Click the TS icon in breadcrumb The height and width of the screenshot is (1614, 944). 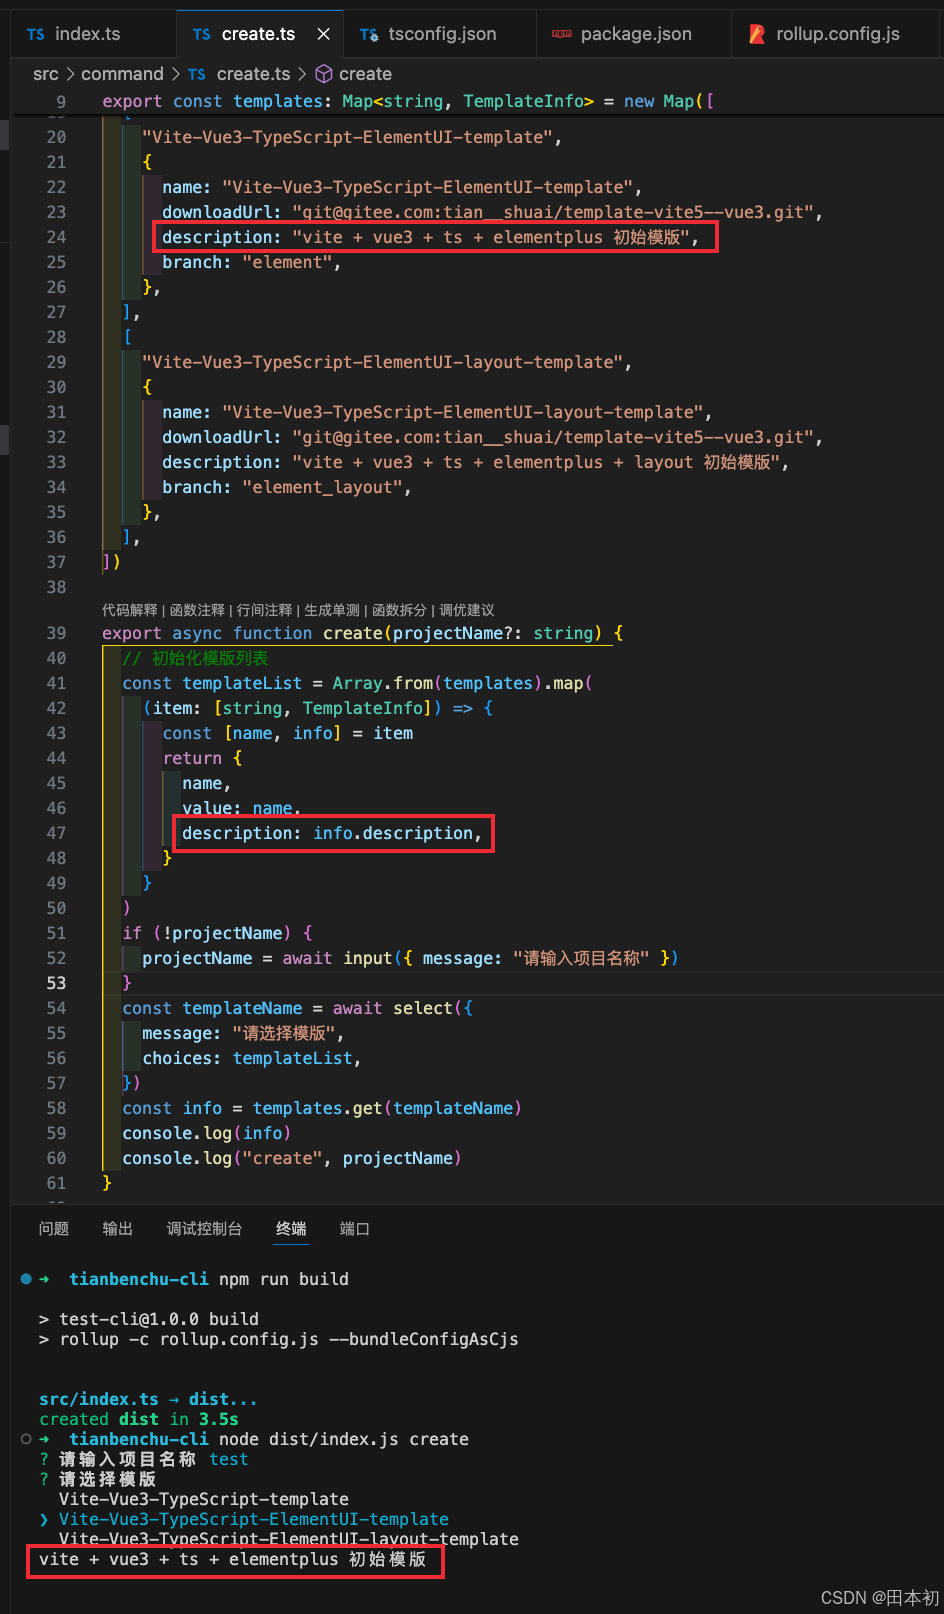pos(197,75)
